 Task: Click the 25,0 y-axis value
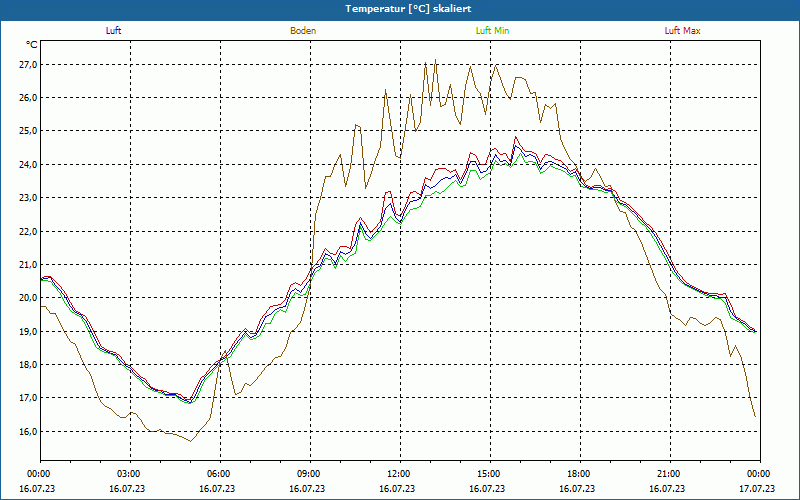click(x=28, y=131)
